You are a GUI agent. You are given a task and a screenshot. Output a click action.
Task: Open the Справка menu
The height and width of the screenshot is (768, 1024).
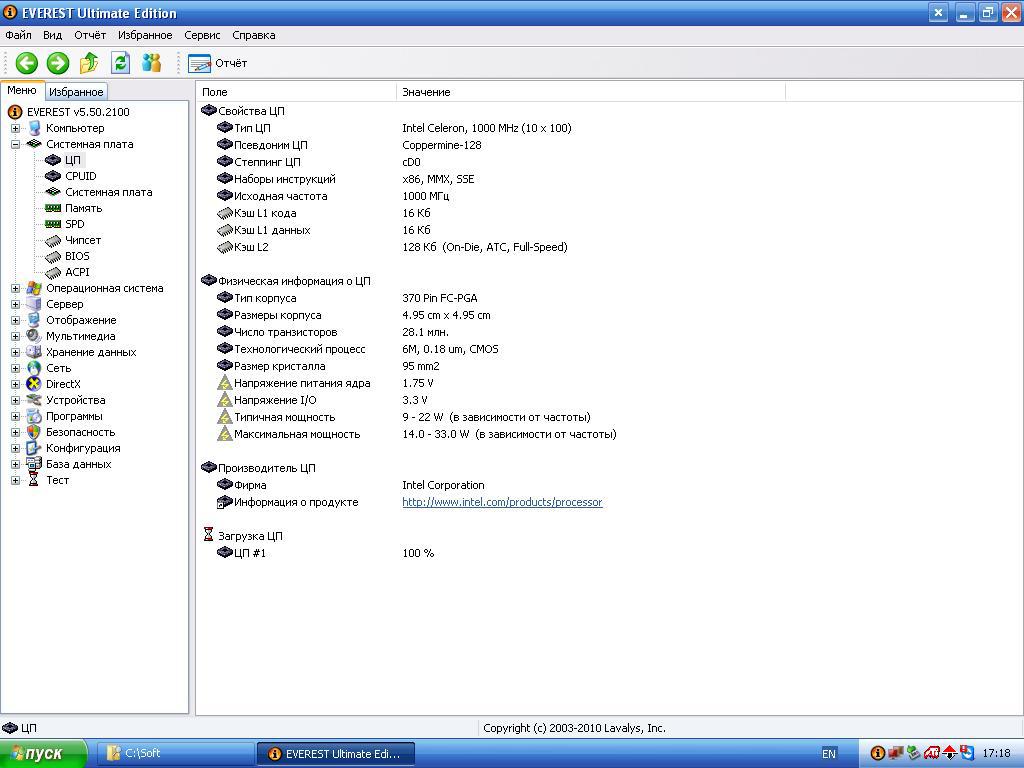(253, 35)
